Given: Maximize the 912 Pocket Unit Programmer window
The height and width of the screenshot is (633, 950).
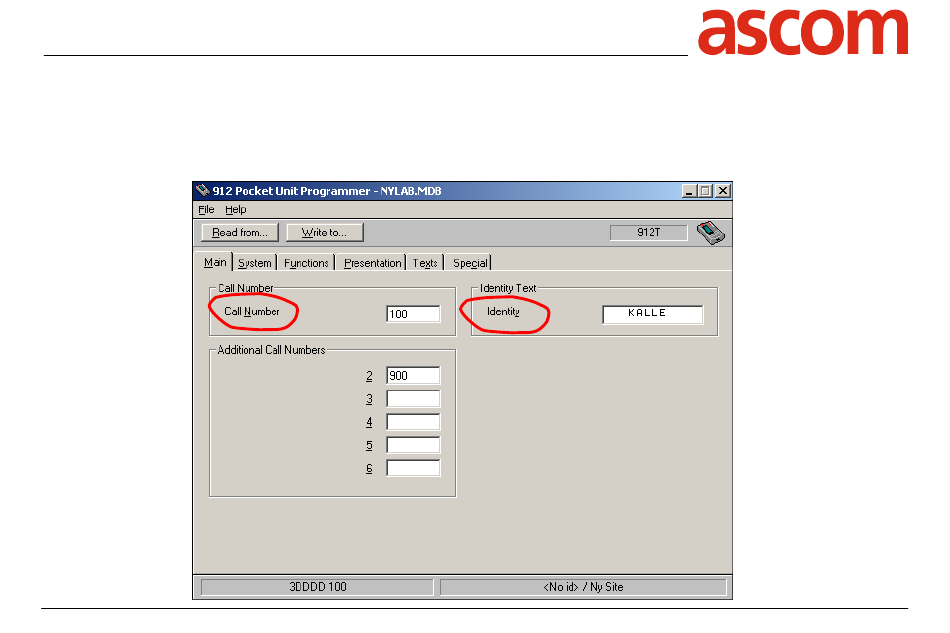Looking at the screenshot, I should click(x=705, y=191).
